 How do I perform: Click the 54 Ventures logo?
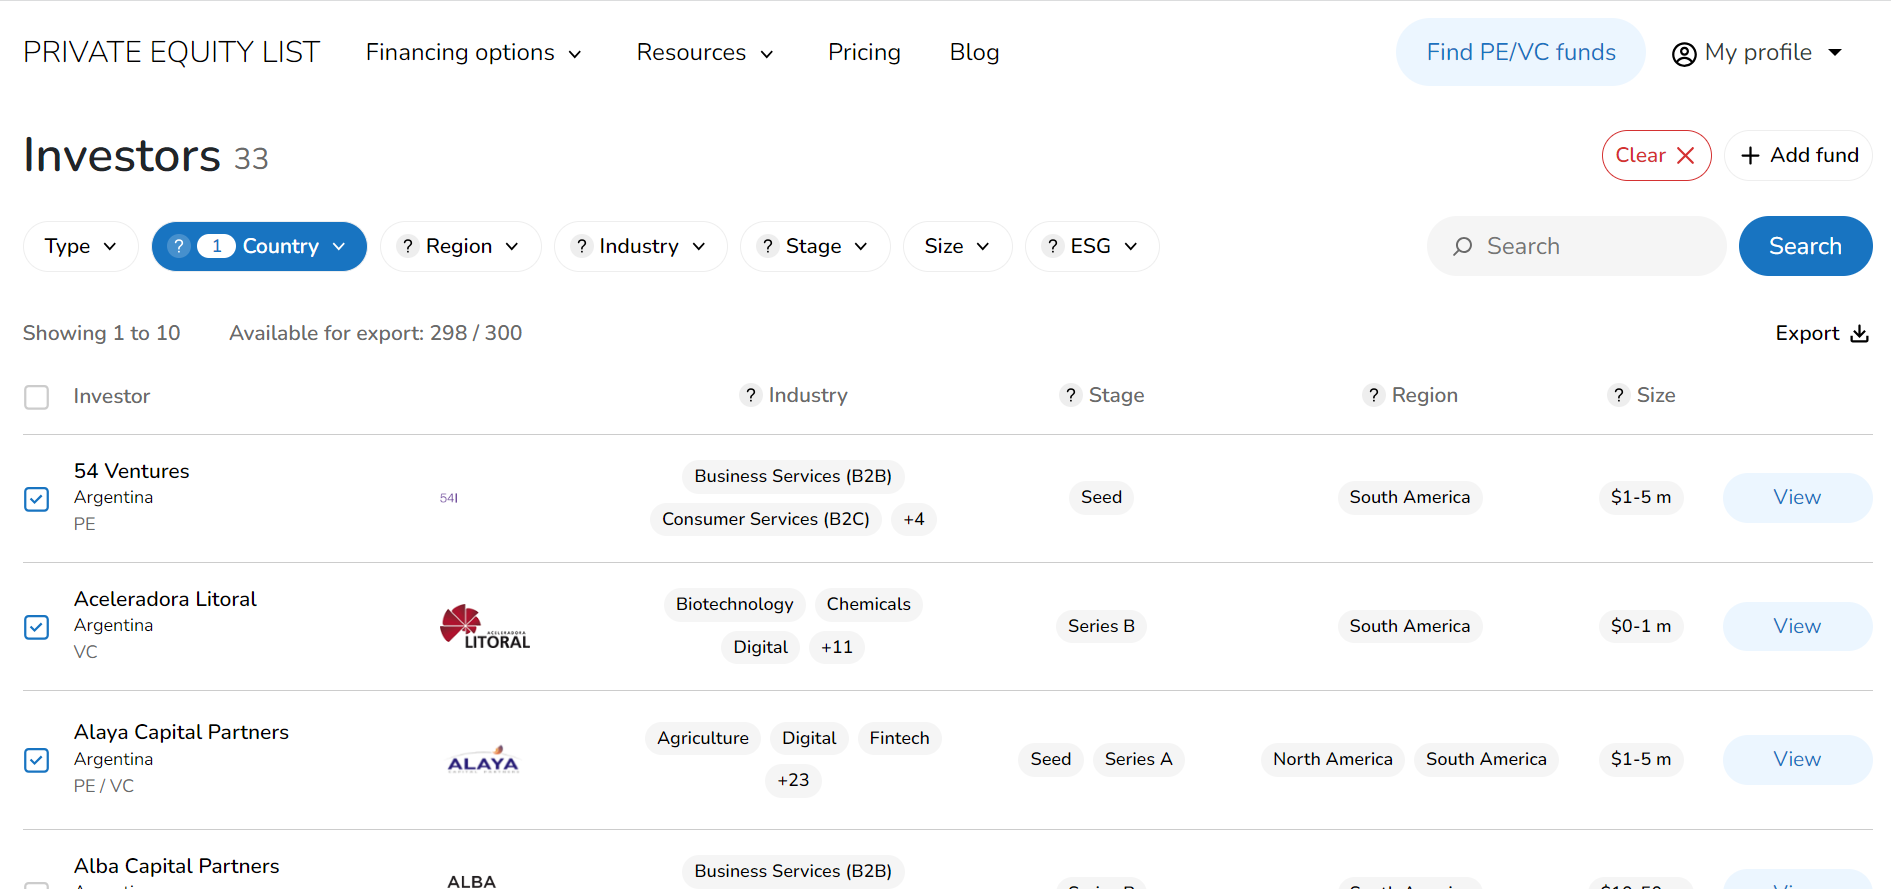pos(449,498)
